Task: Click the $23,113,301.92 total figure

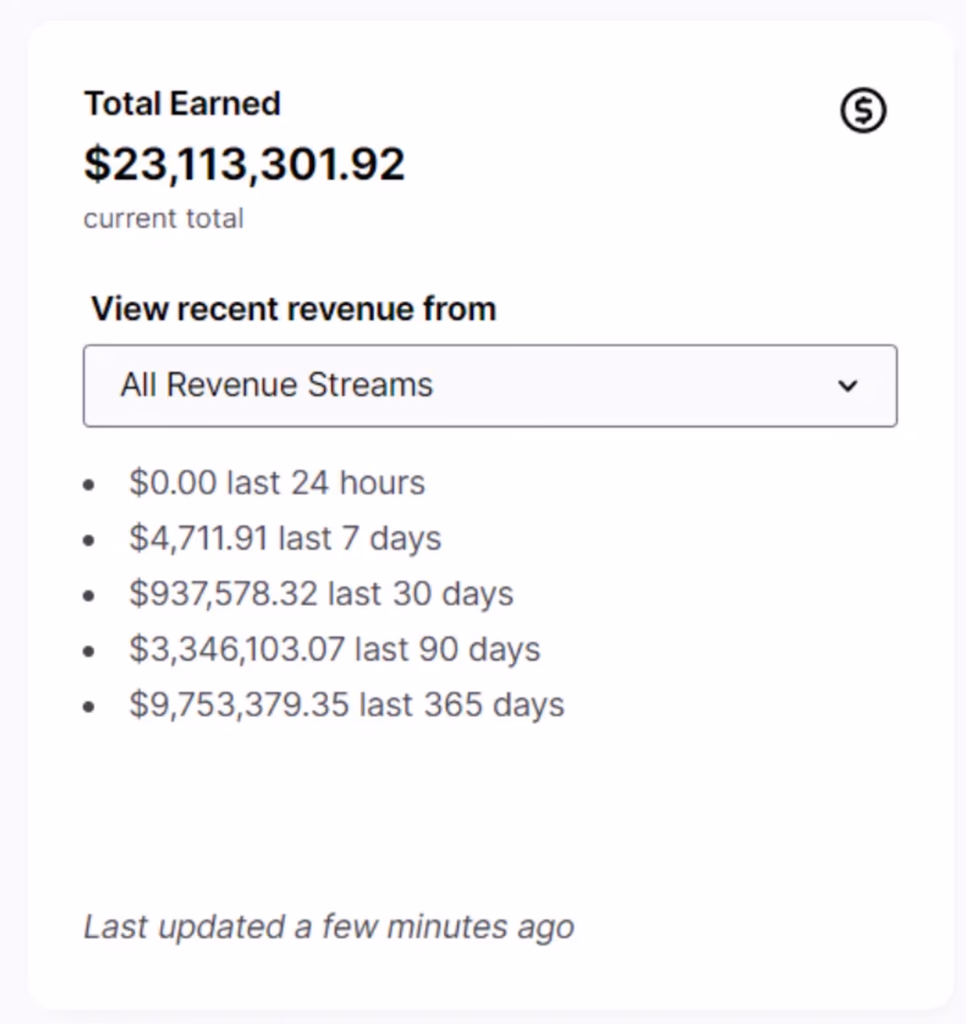Action: pos(244,163)
